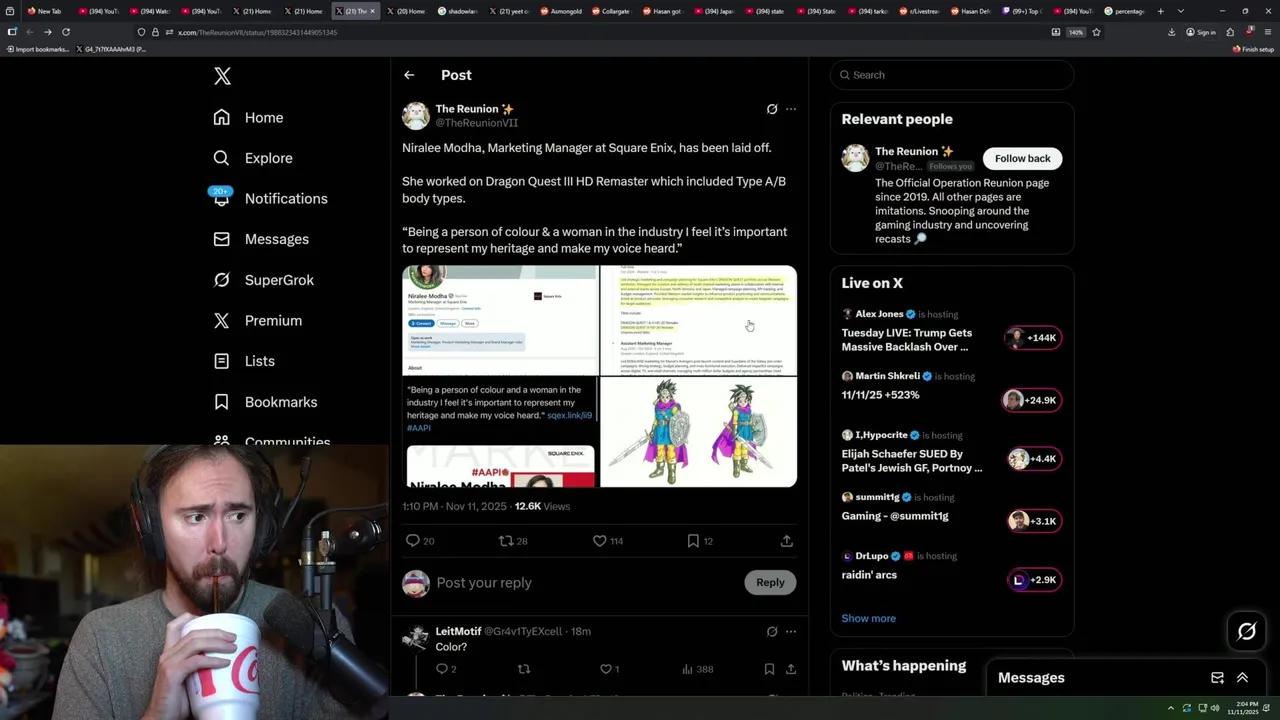Click the Search input field

click(x=952, y=75)
